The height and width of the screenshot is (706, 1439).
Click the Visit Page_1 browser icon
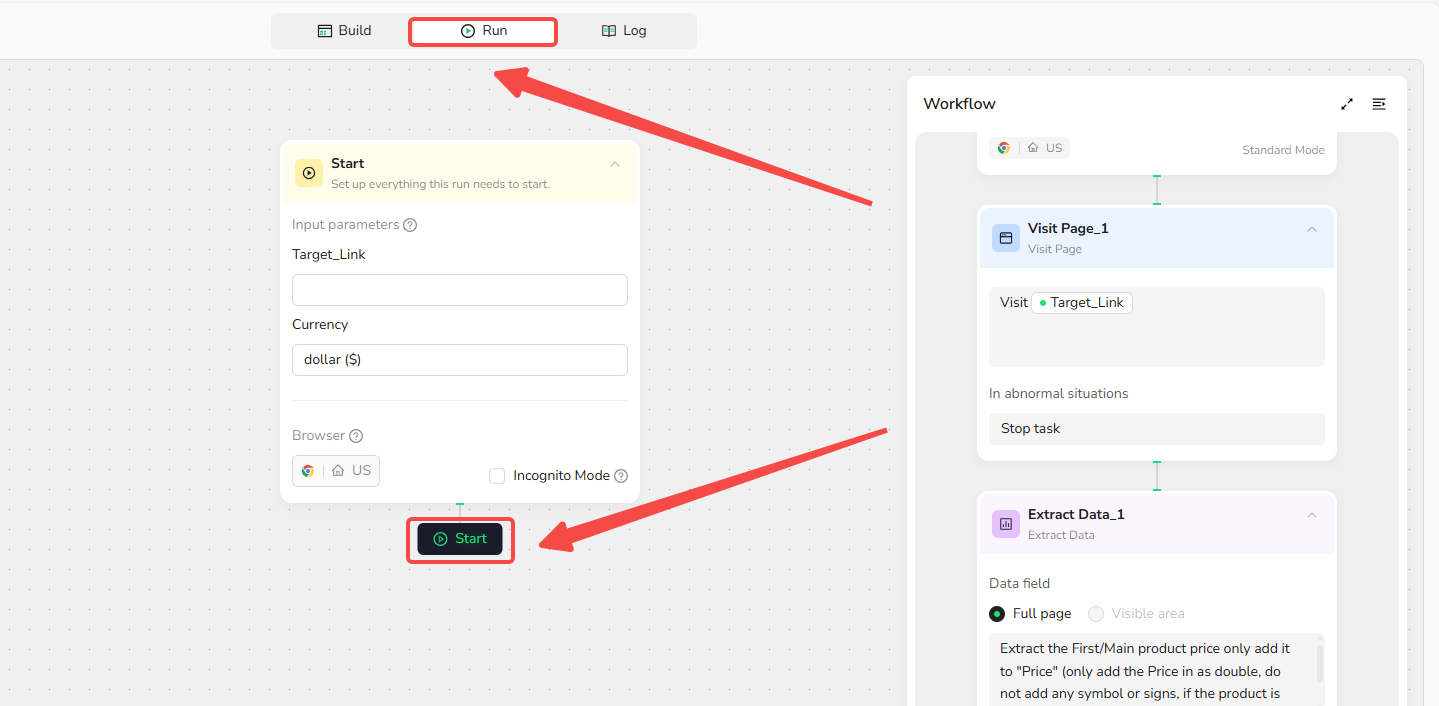(1006, 238)
